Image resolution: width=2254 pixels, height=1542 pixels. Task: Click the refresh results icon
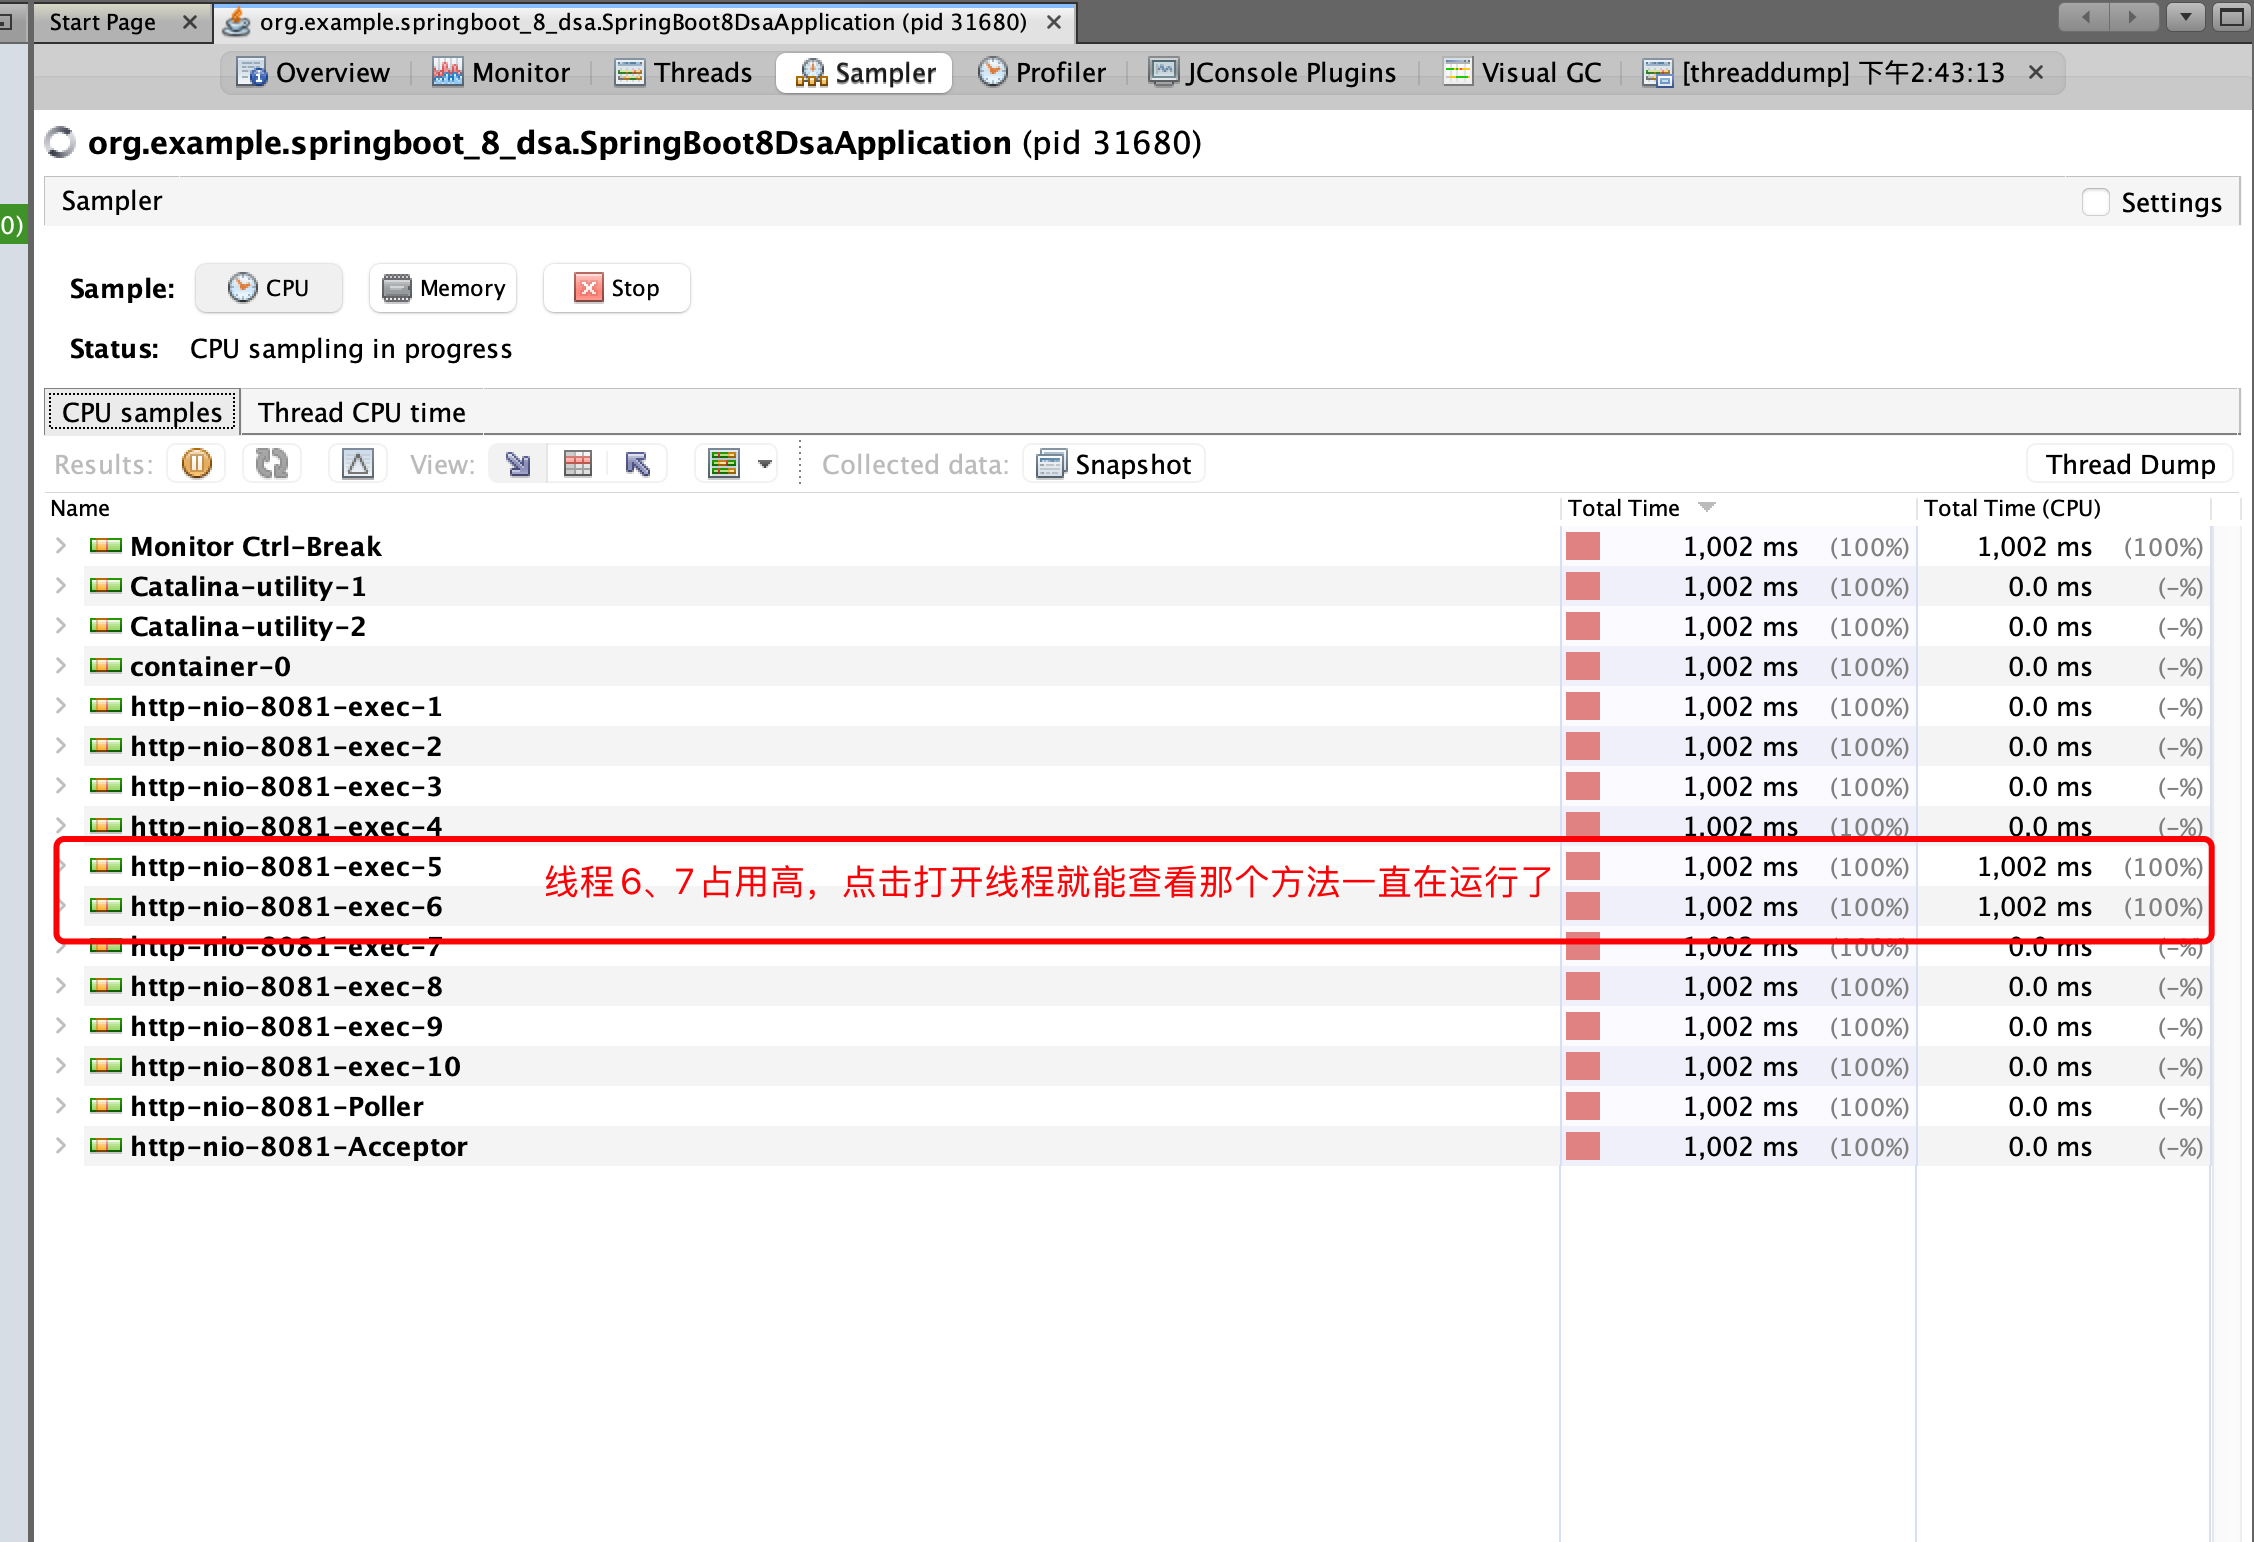coord(271,464)
